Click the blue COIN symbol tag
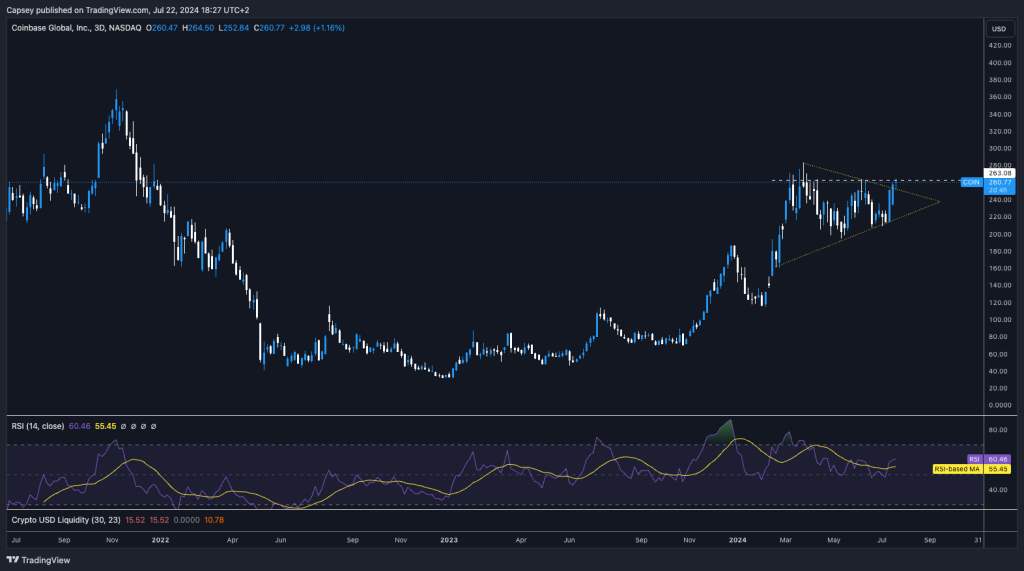The width and height of the screenshot is (1024, 571). (970, 182)
